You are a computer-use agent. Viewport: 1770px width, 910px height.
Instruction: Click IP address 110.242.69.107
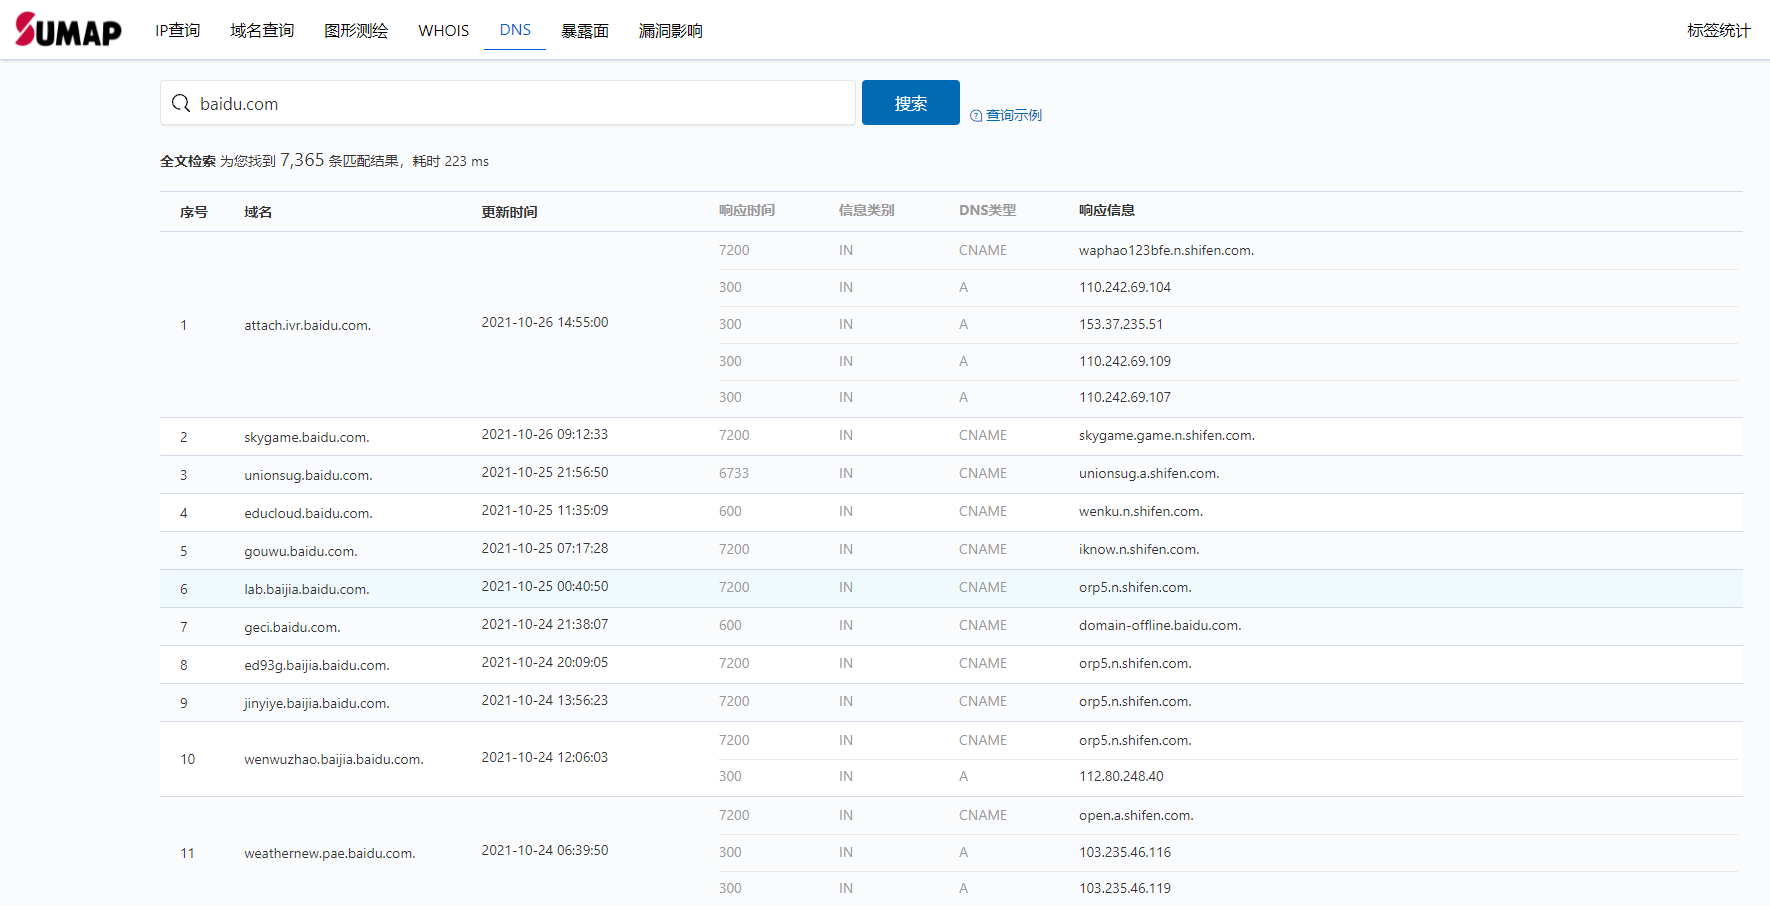[1125, 398]
